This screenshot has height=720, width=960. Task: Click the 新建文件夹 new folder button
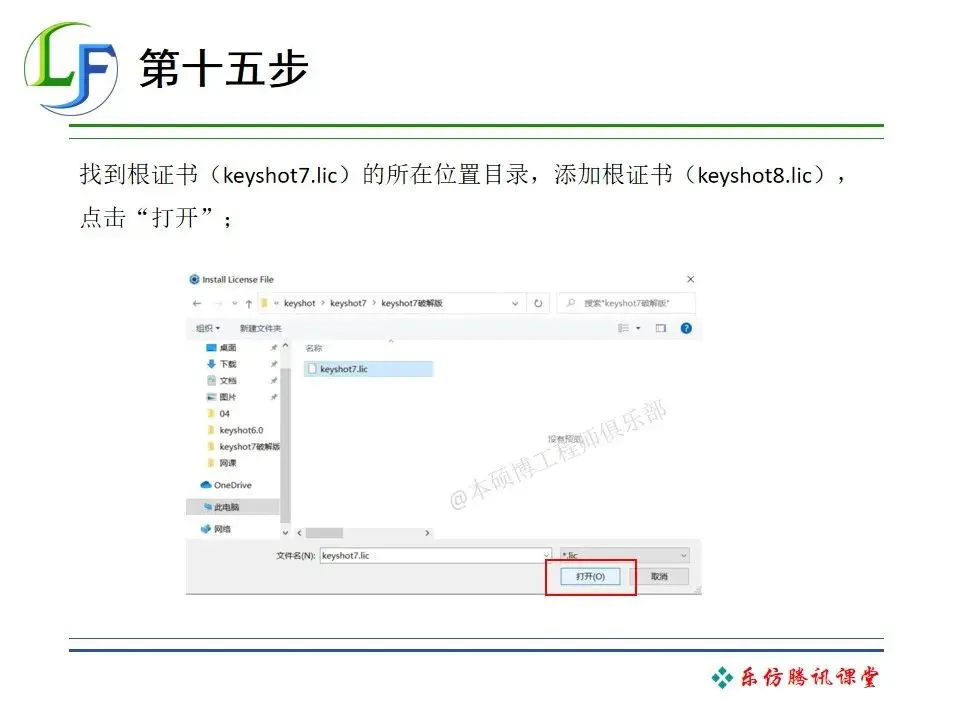[x=261, y=328]
